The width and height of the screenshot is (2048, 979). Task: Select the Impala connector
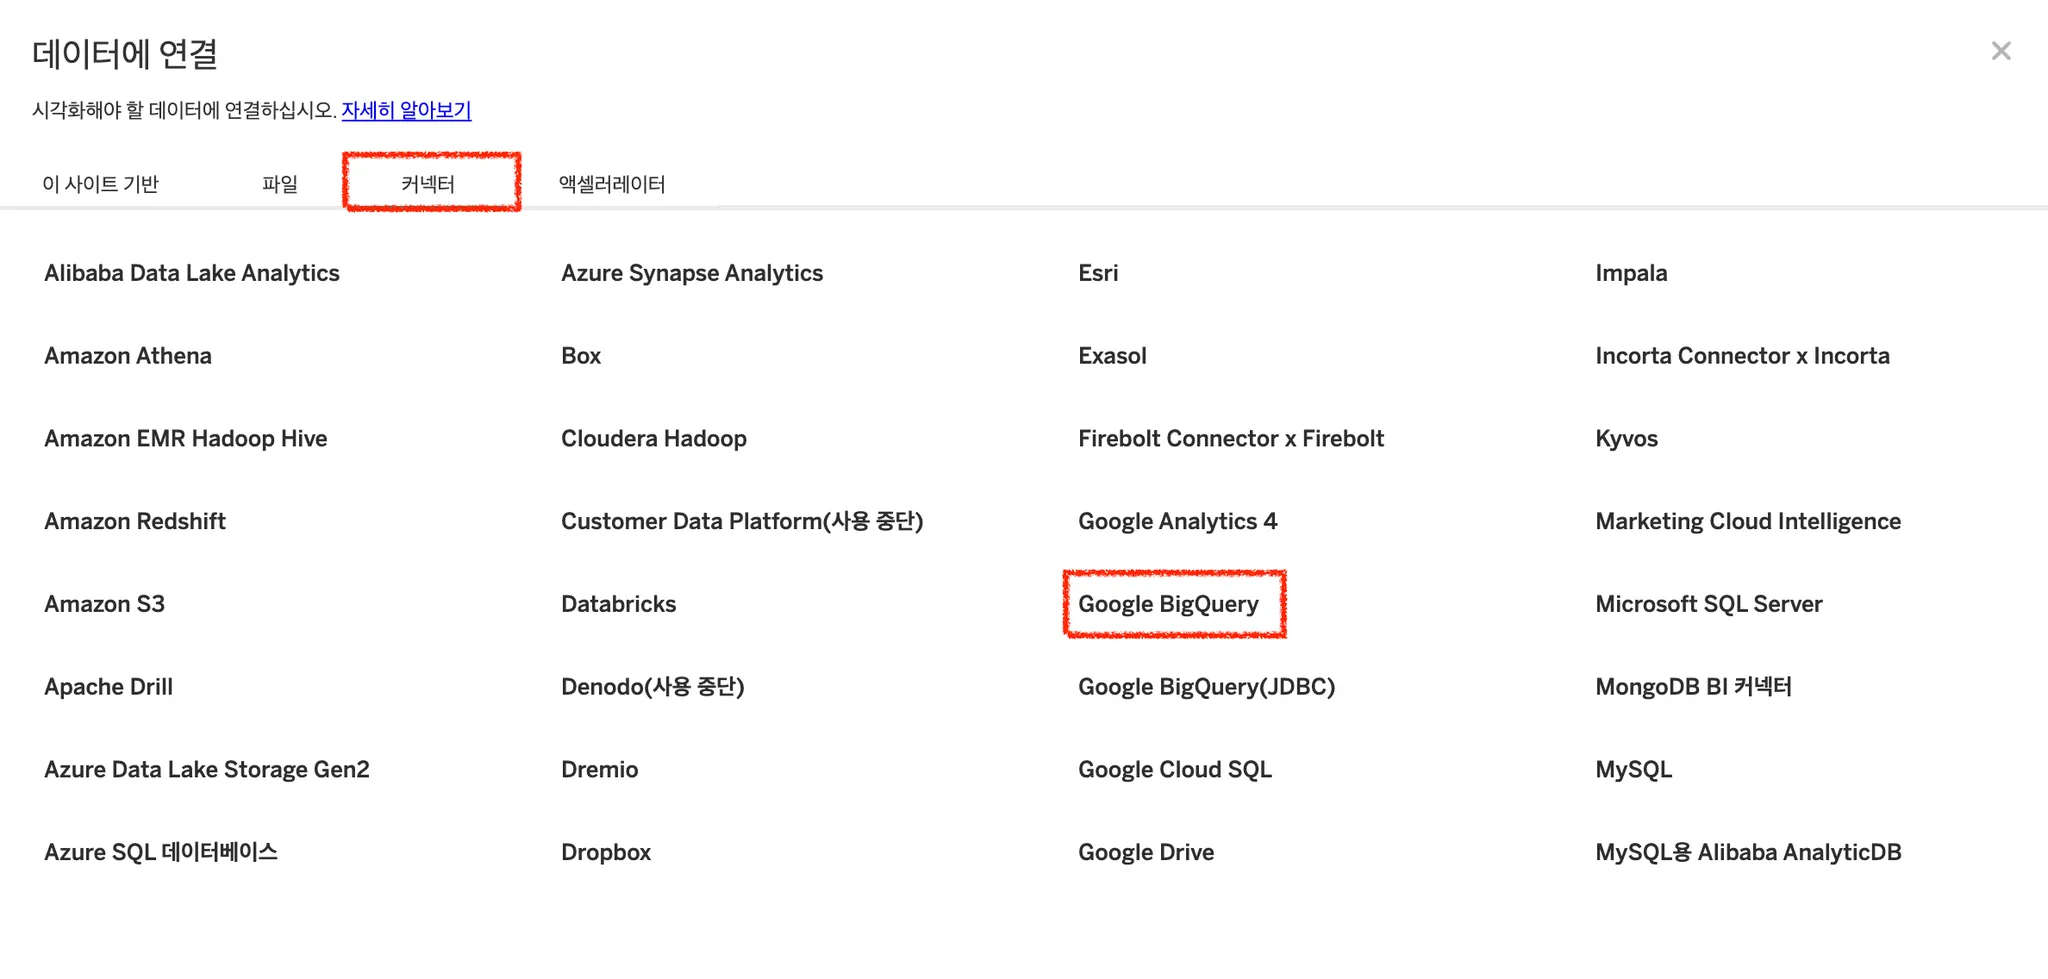point(1631,273)
